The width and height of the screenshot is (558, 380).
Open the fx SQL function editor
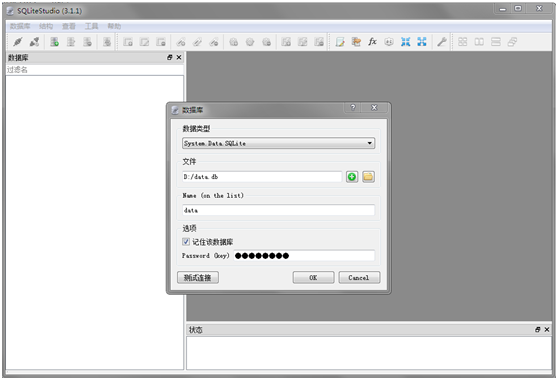tap(373, 42)
